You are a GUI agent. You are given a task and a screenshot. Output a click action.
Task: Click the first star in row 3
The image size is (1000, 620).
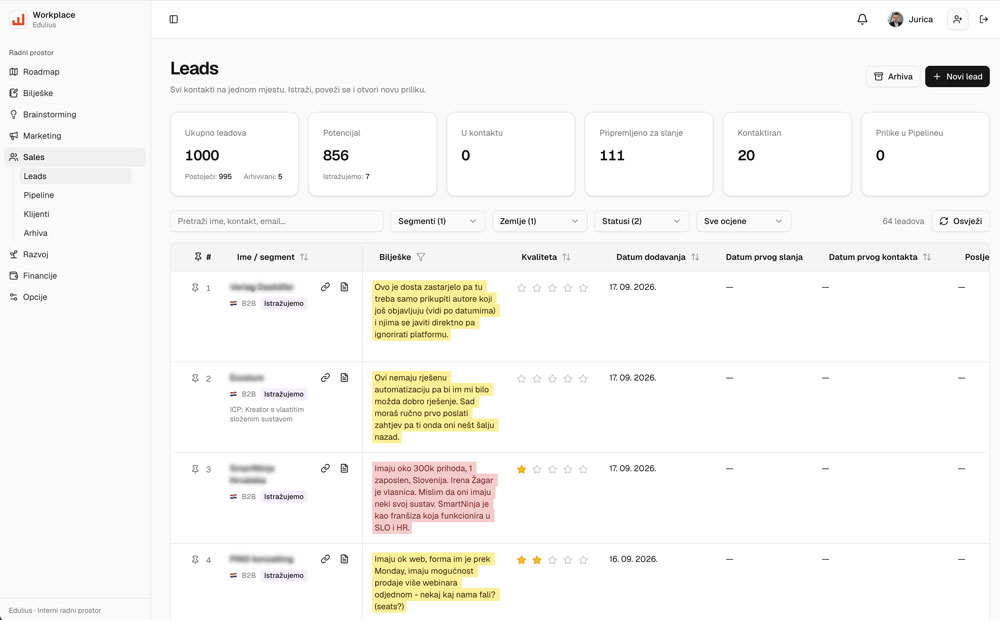(x=522, y=469)
